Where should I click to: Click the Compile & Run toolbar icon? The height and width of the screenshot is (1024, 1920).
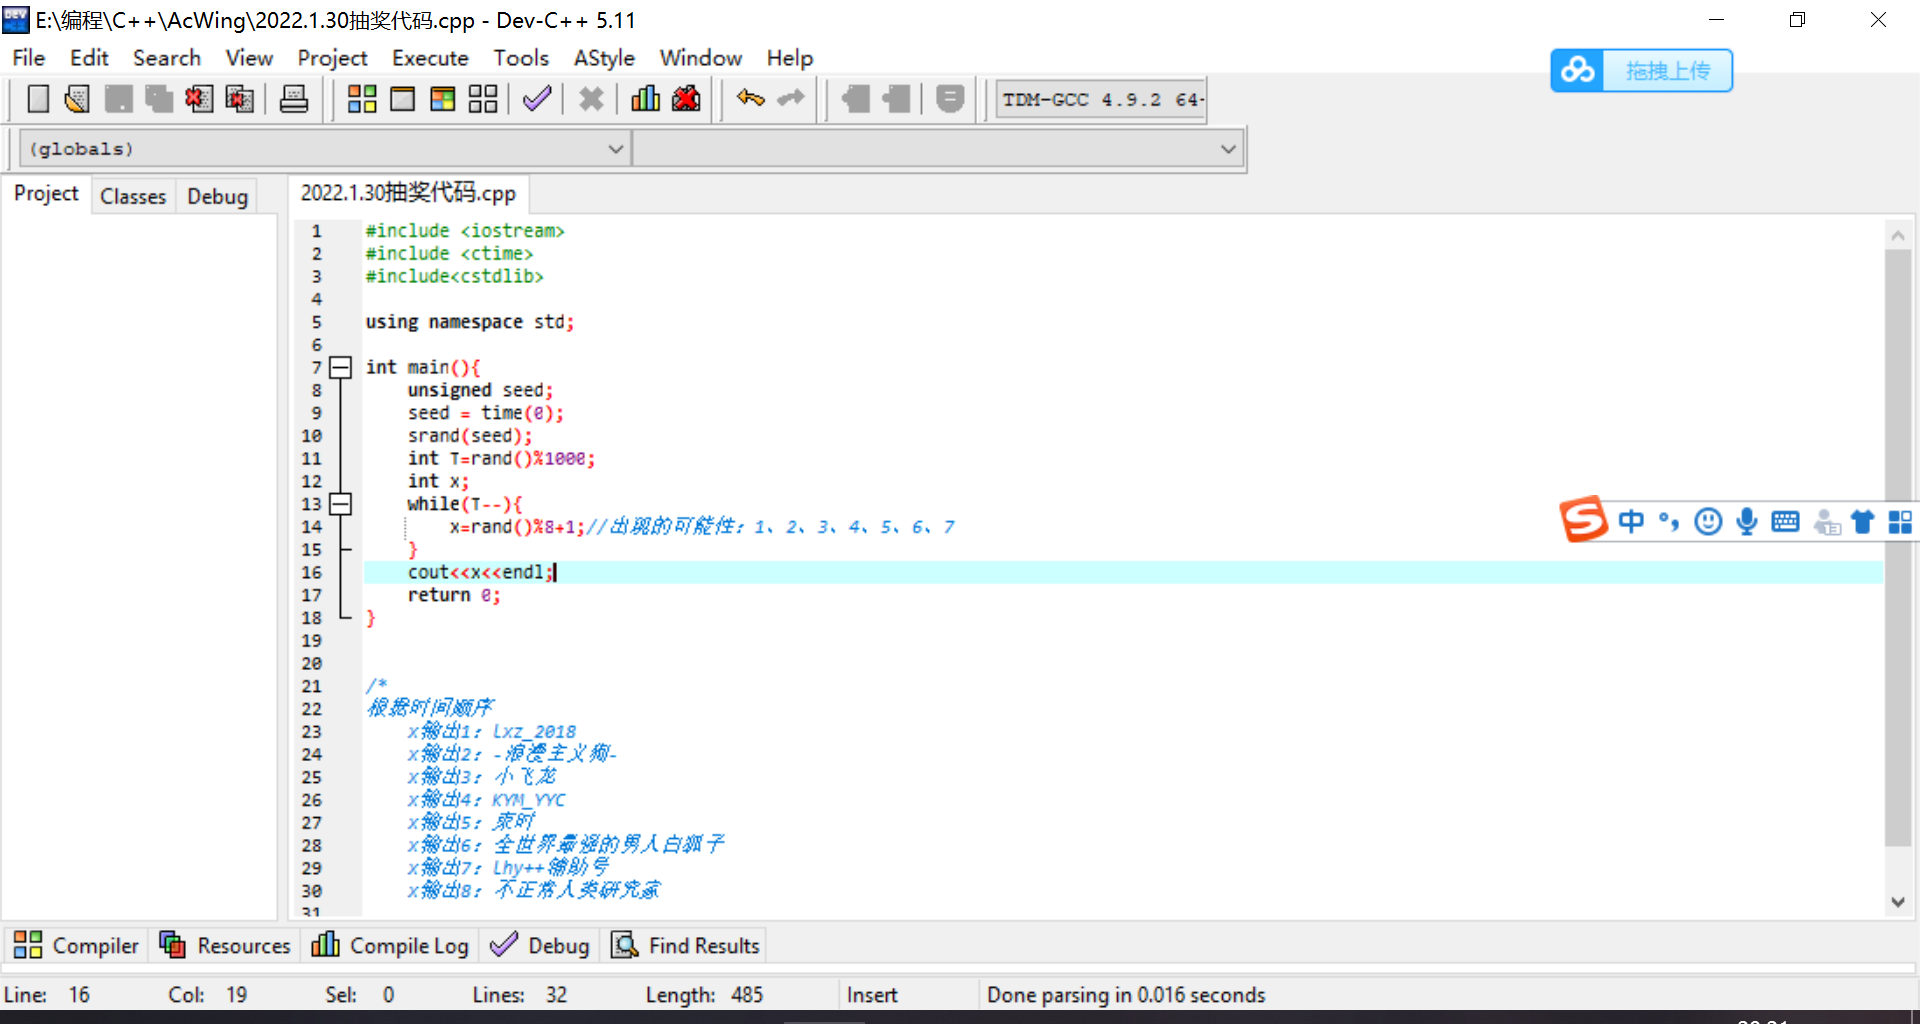coord(442,99)
